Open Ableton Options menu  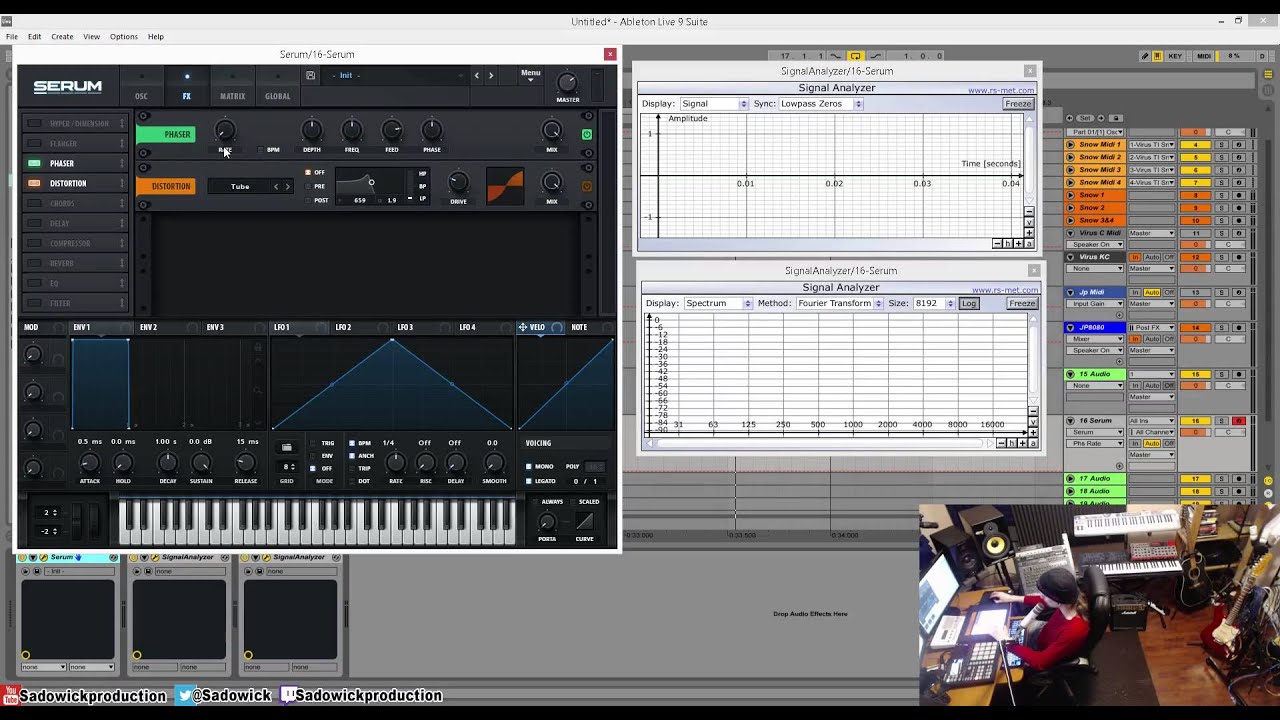coord(124,36)
